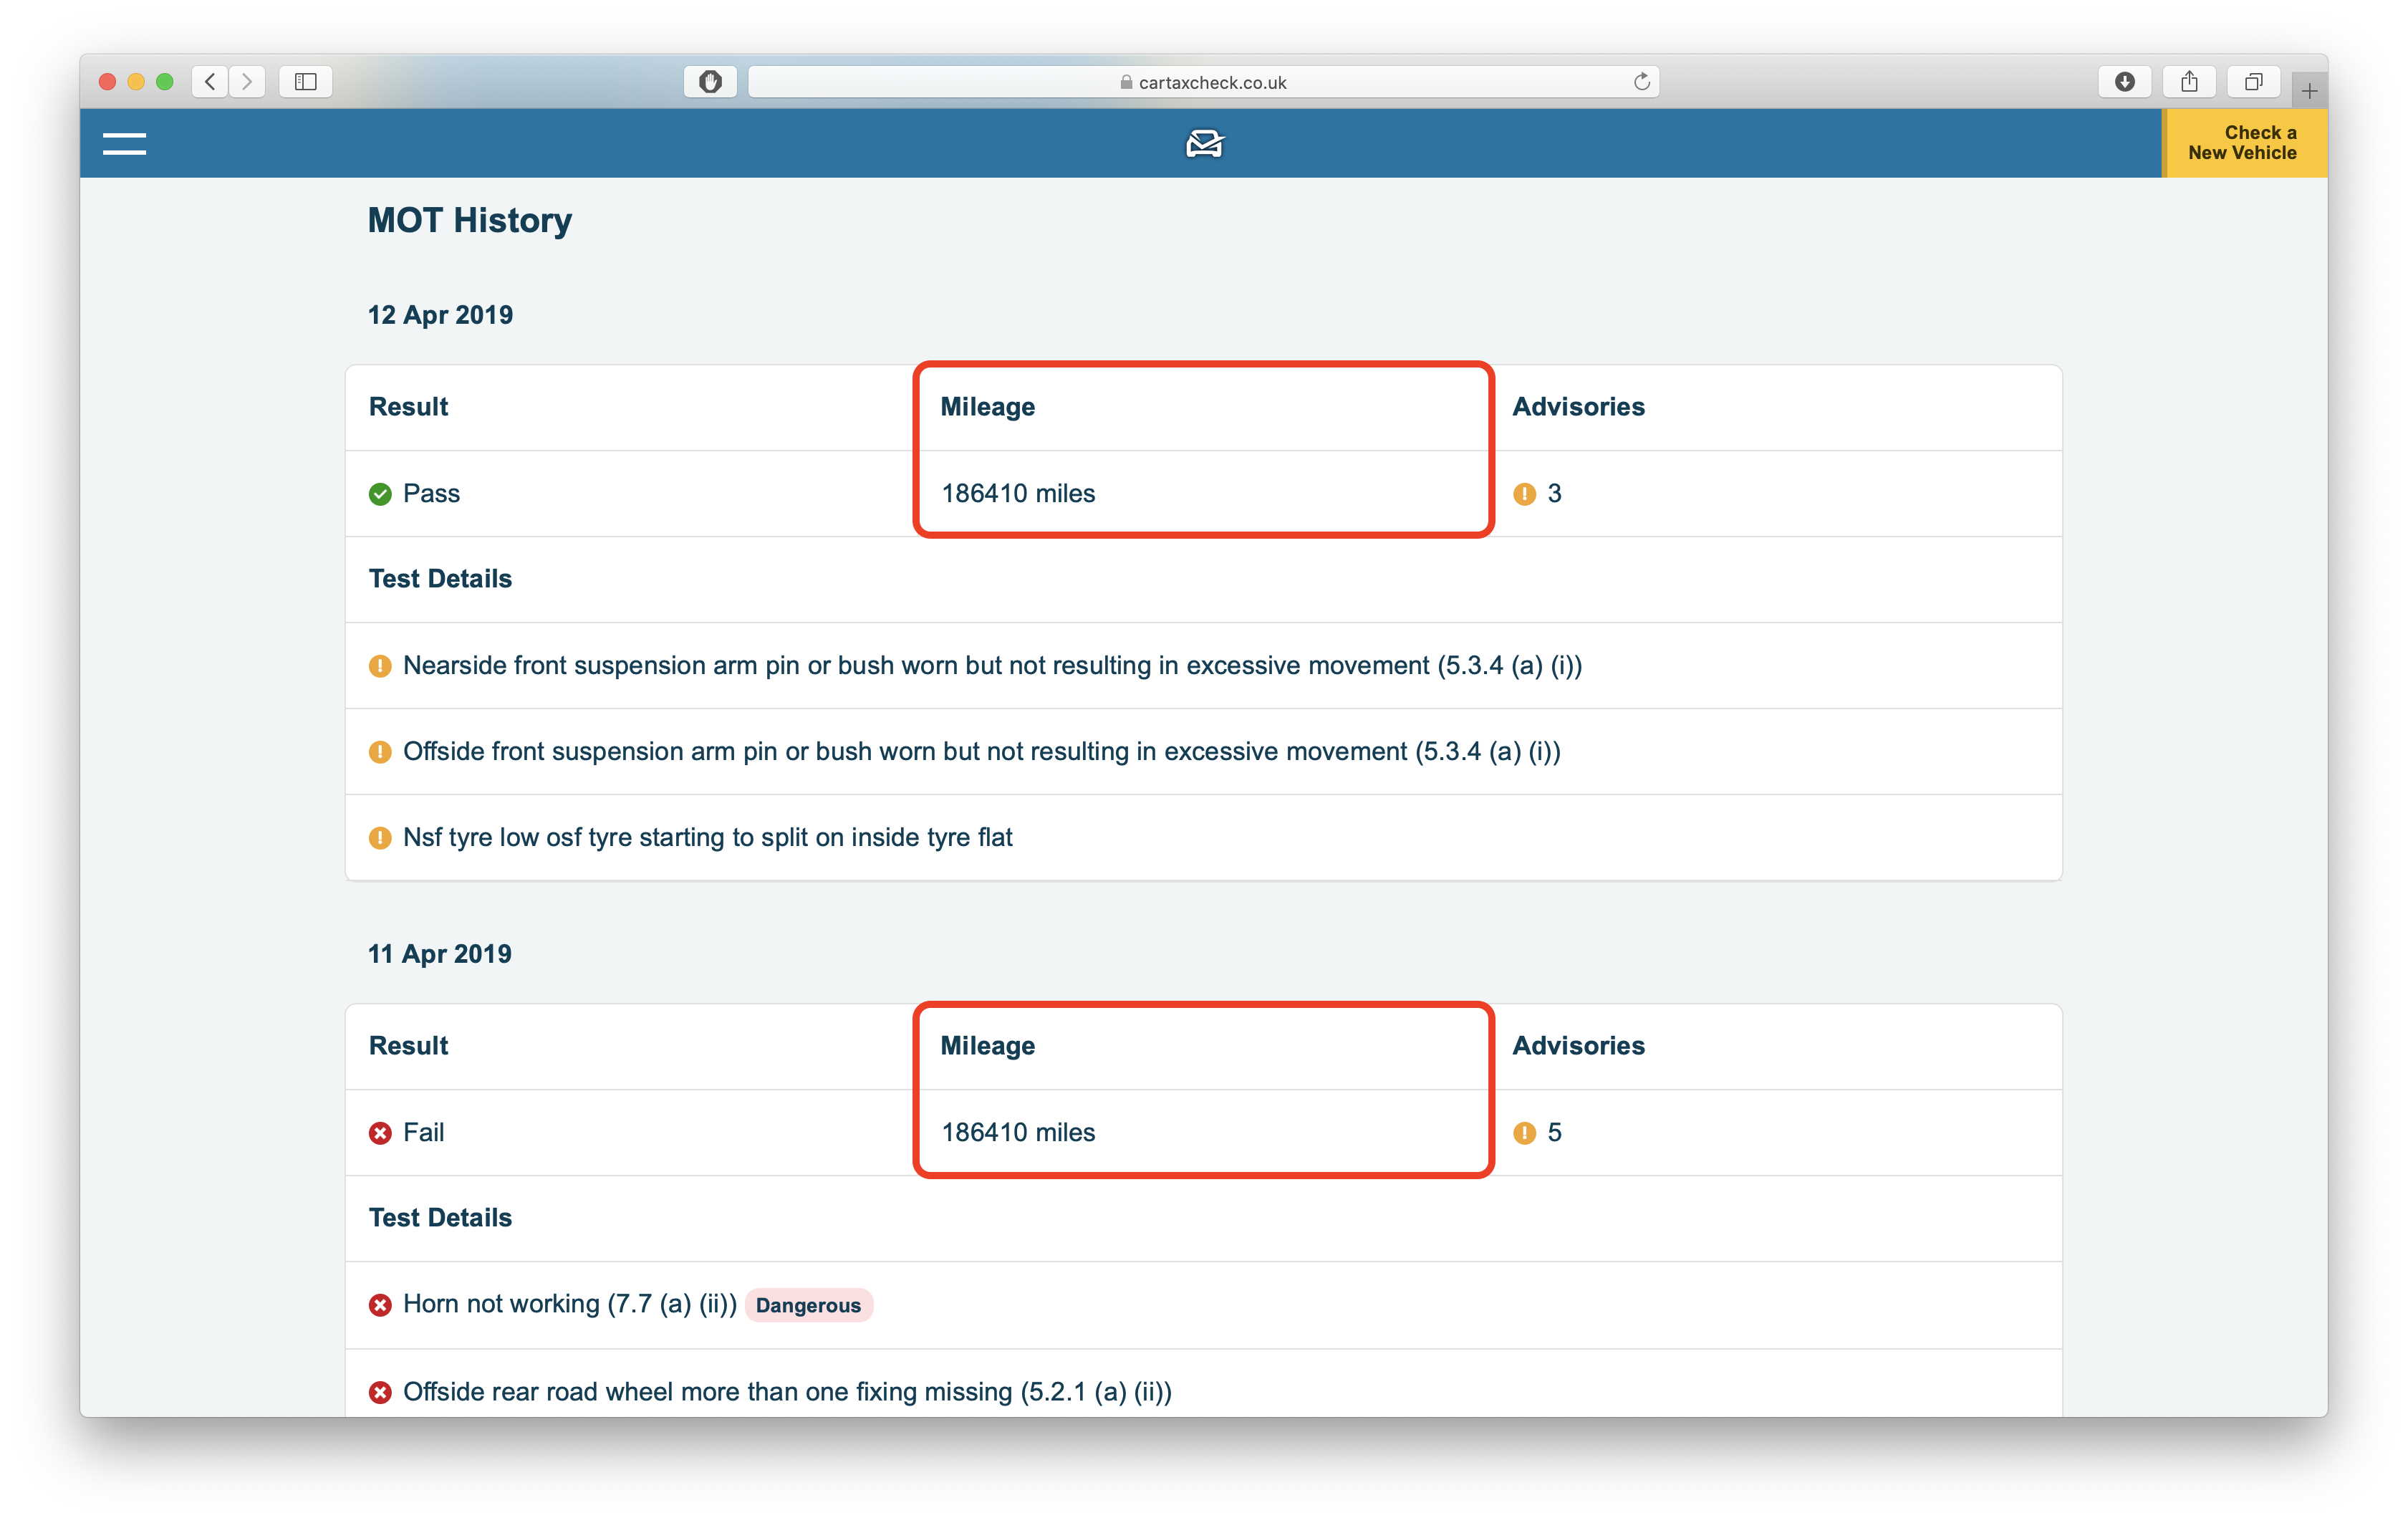Click Result column header in 11 Apr table
The width and height of the screenshot is (2408, 1523).
point(408,1046)
